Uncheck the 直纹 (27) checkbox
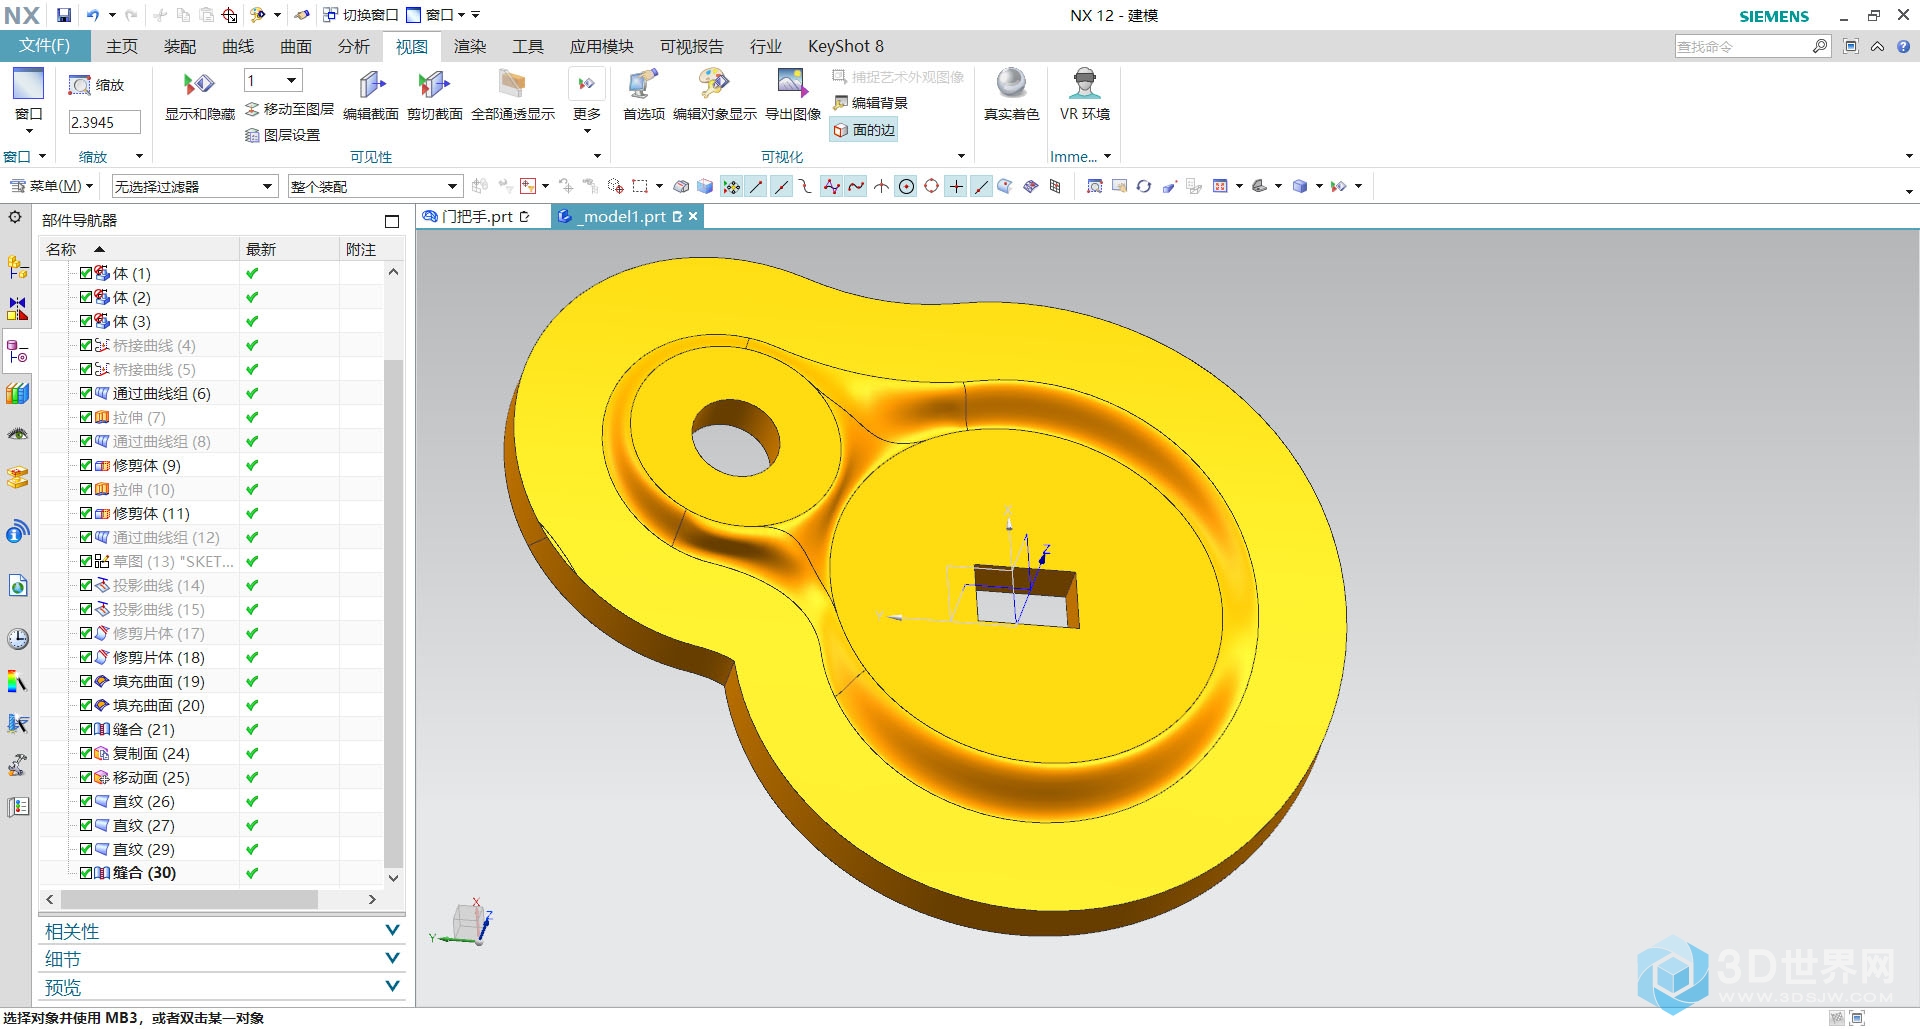1920x1029 pixels. click(86, 825)
